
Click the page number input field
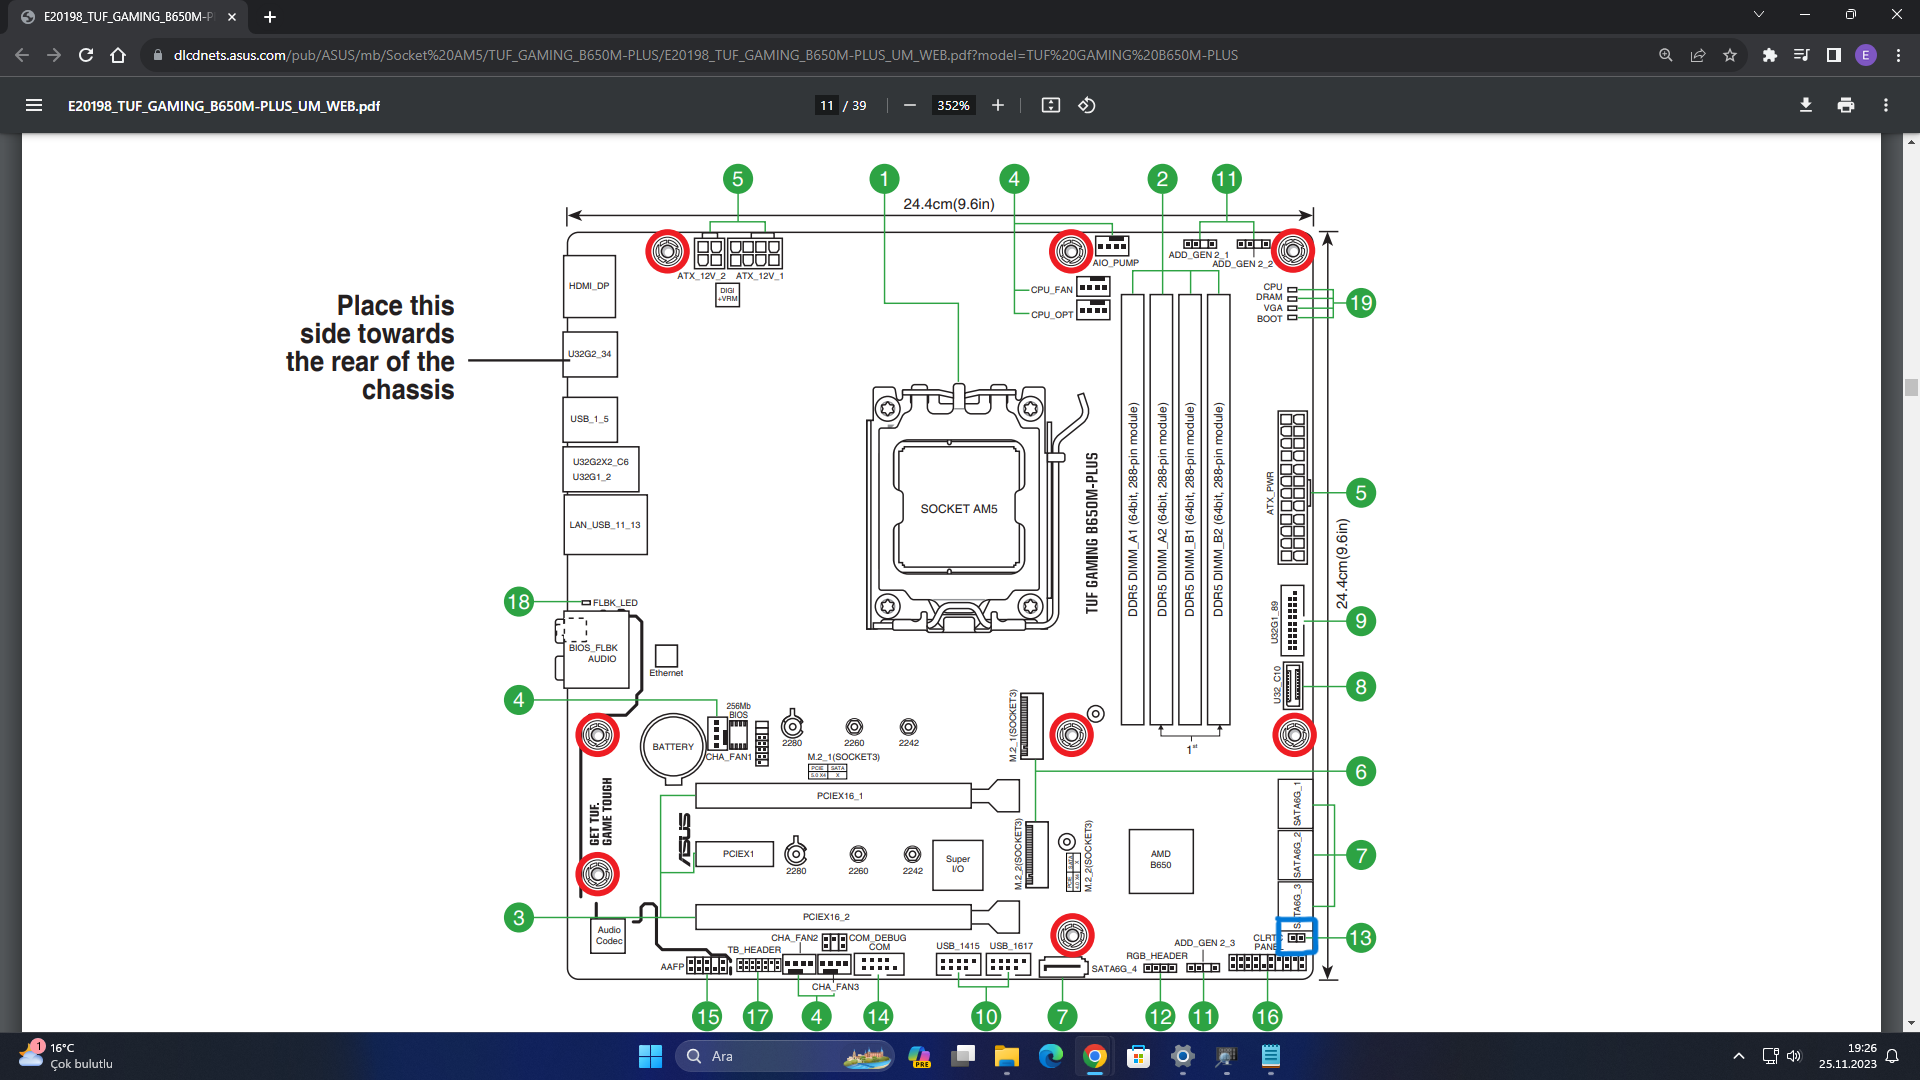click(x=826, y=105)
